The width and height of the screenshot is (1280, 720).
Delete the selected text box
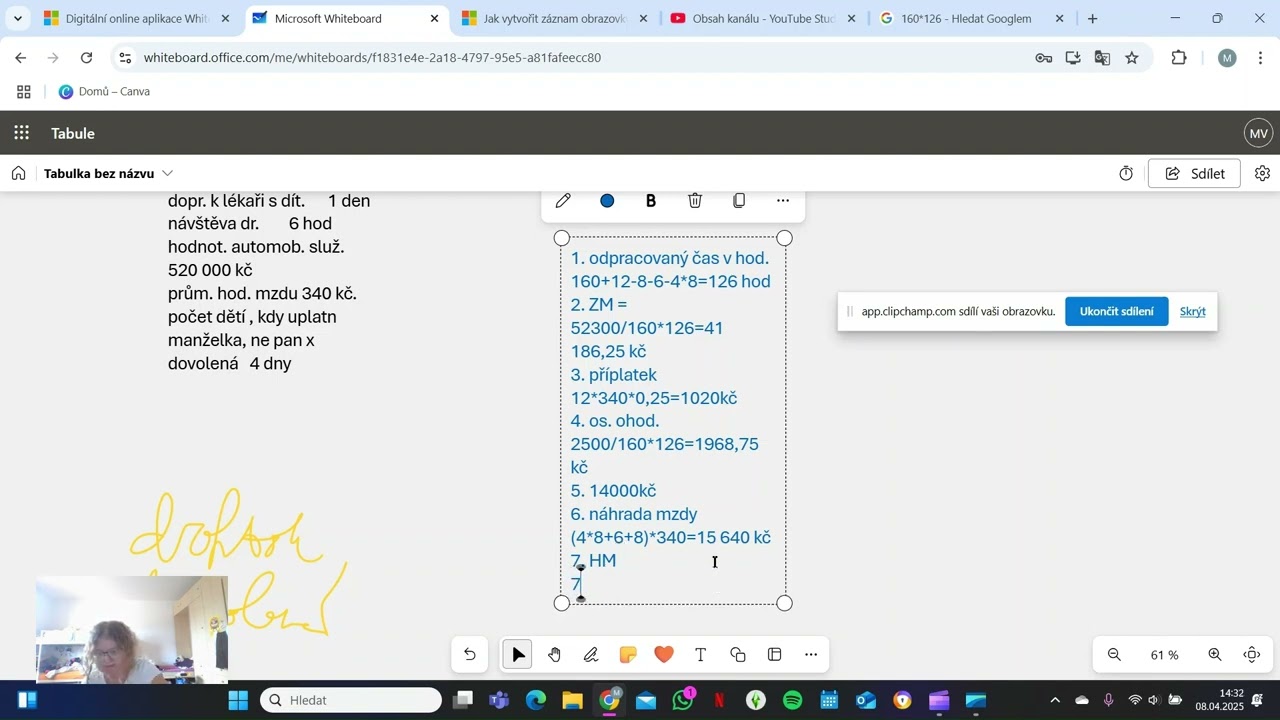(x=695, y=201)
